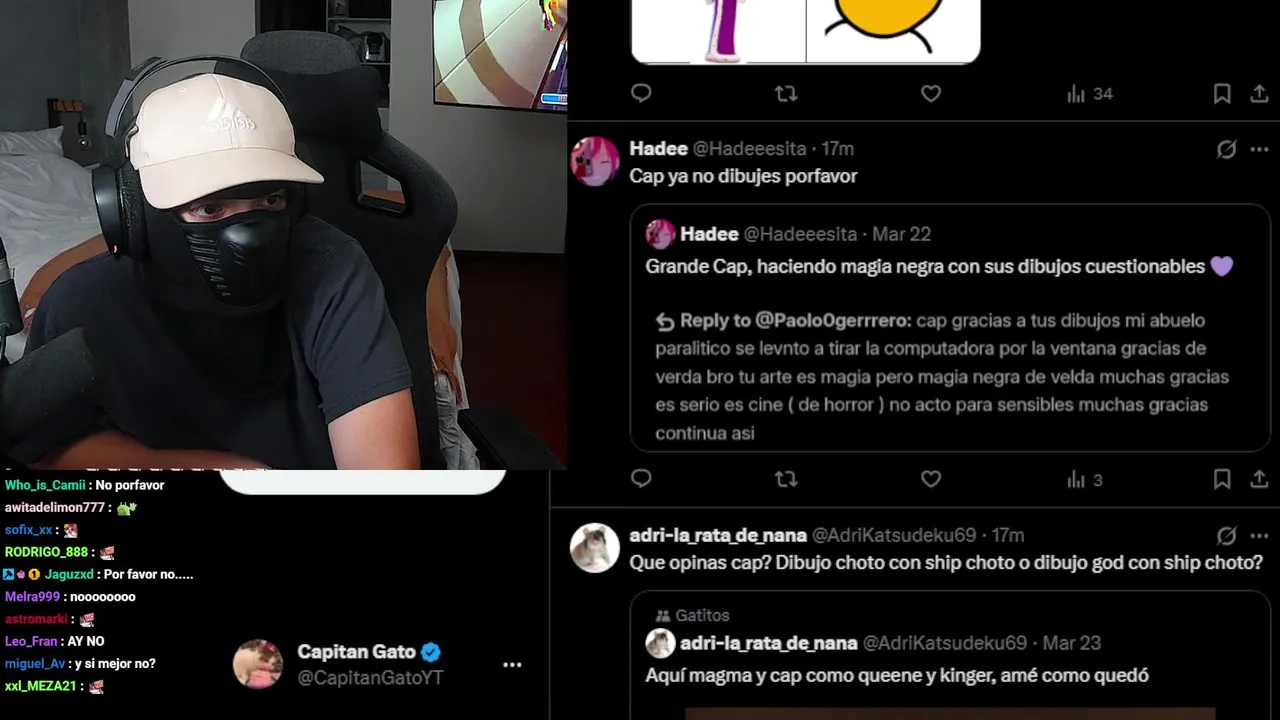Retweet the top image post
Viewport: 1280px width, 720px height.
786,93
